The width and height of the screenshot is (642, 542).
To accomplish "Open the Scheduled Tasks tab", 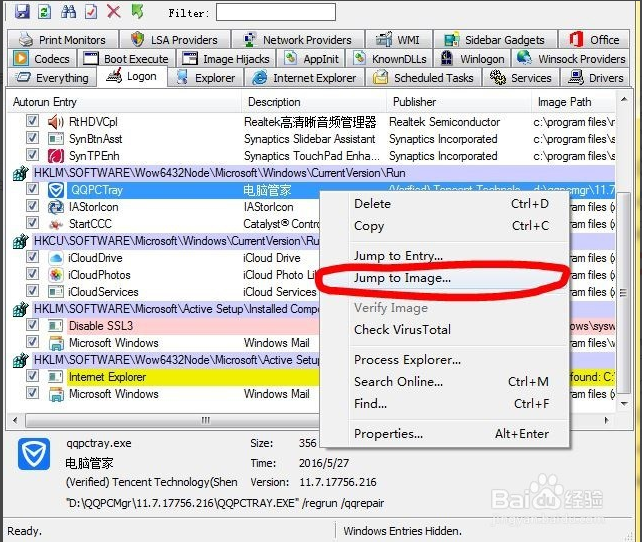I will click(423, 77).
